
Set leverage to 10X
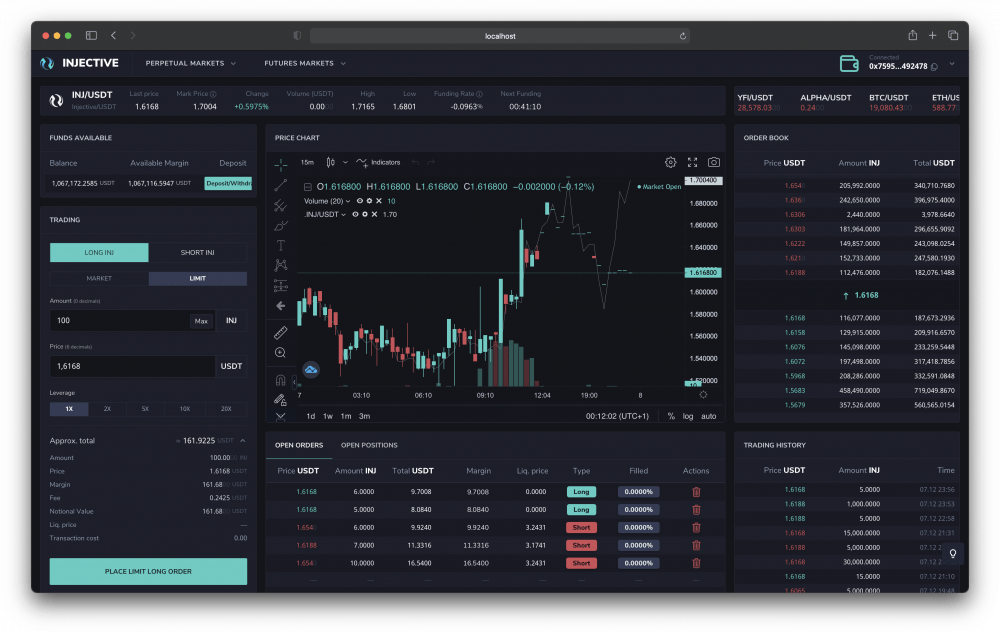click(x=185, y=409)
